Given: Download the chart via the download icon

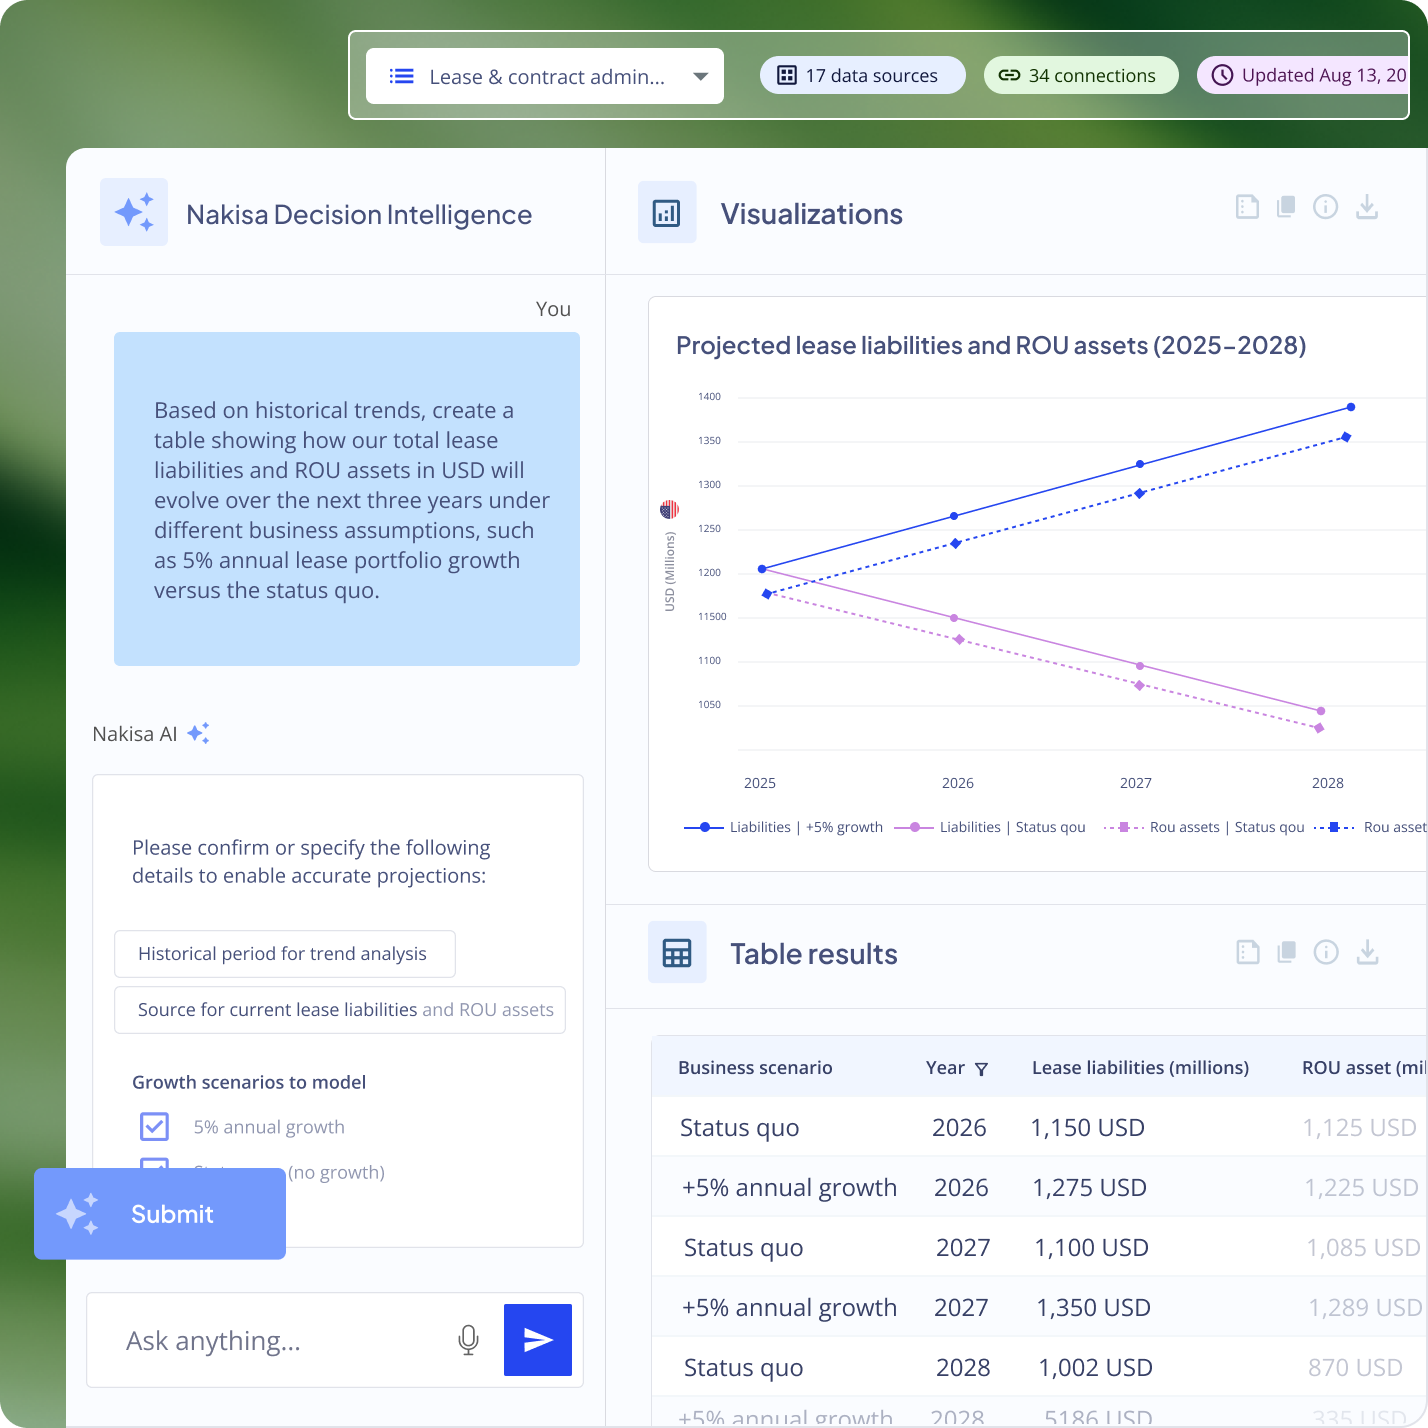Looking at the screenshot, I should coord(1367,207).
